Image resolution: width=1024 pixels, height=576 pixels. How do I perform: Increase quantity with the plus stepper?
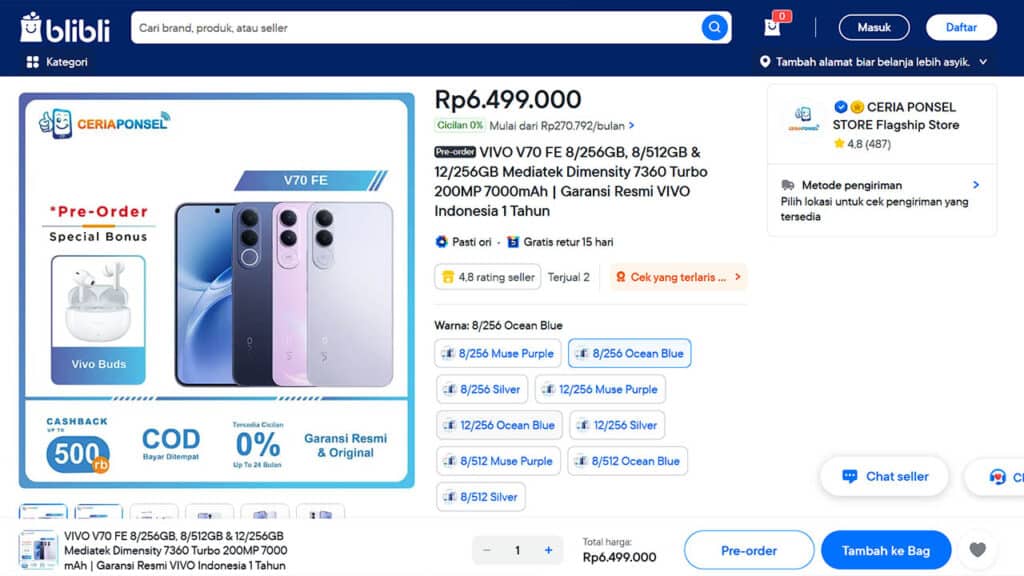[548, 549]
